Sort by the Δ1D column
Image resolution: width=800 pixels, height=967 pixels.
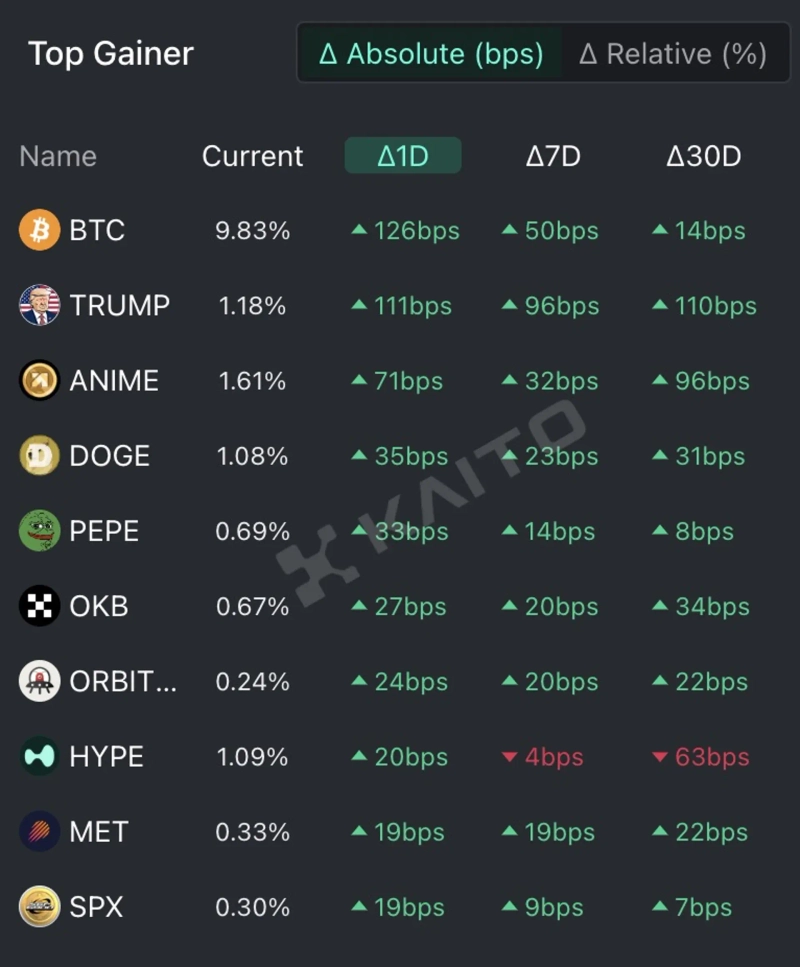[403, 156]
